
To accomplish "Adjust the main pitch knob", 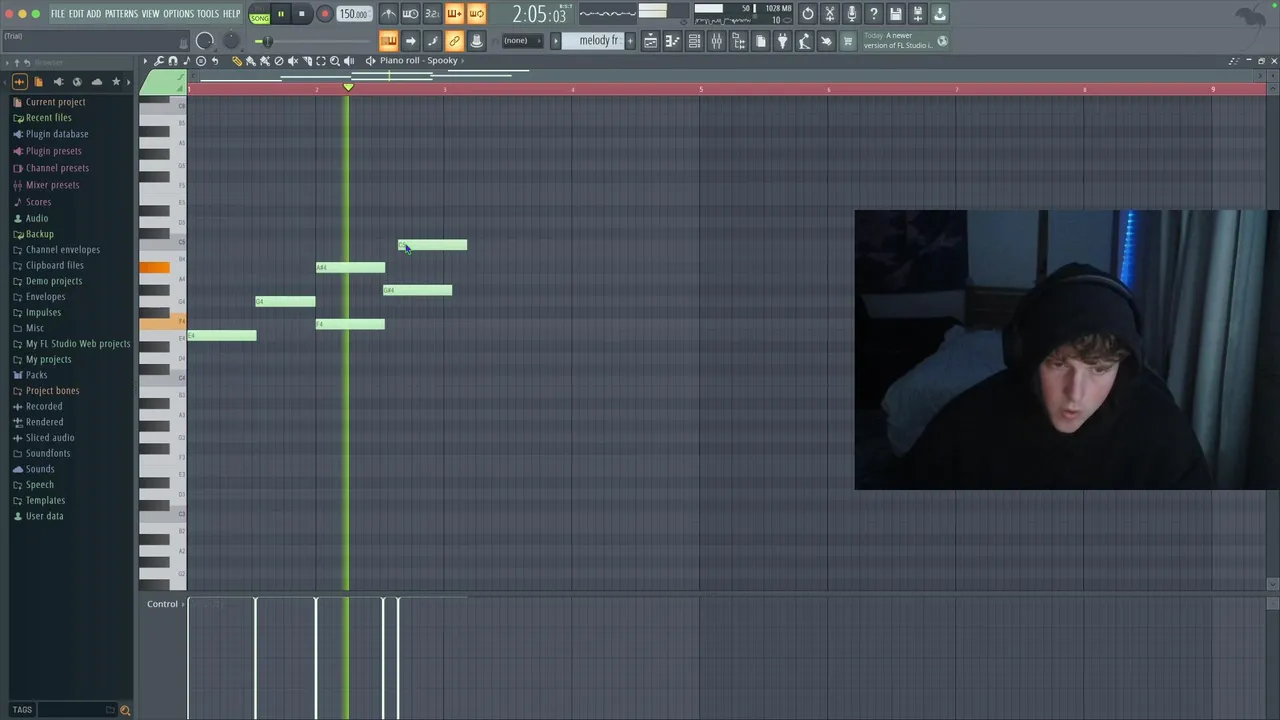I will (x=231, y=41).
